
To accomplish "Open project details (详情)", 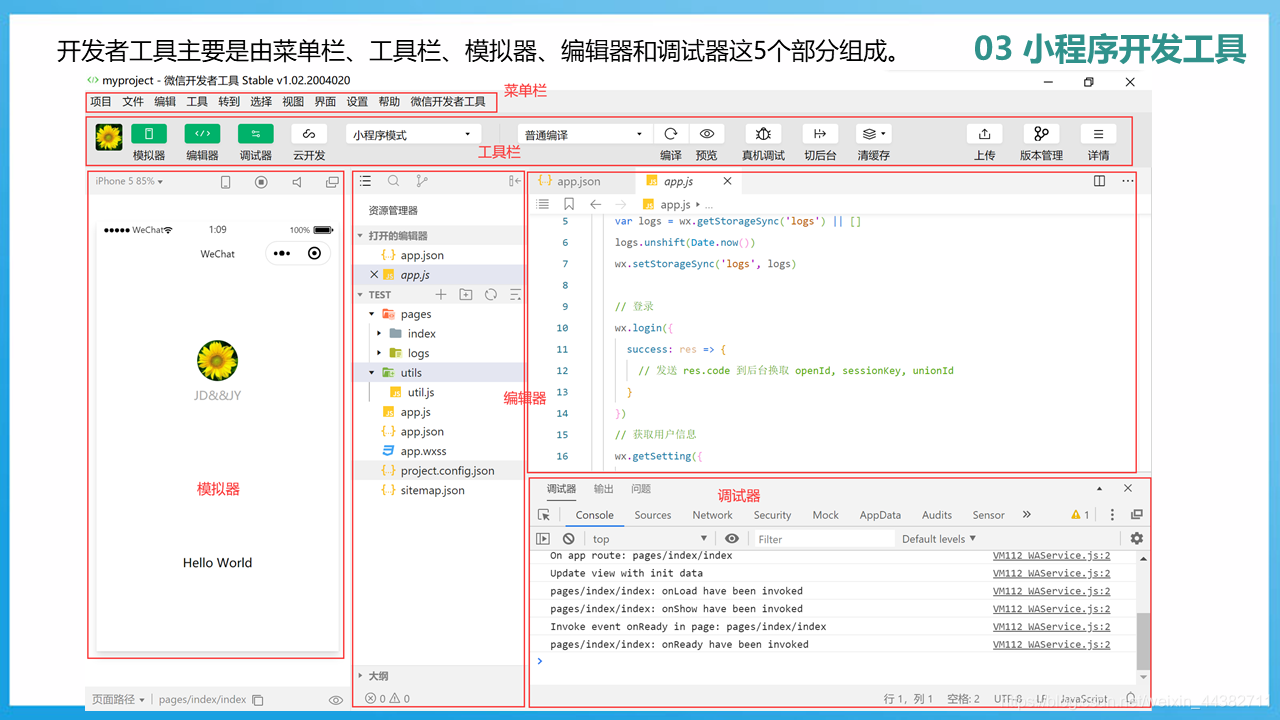I will 1098,134.
